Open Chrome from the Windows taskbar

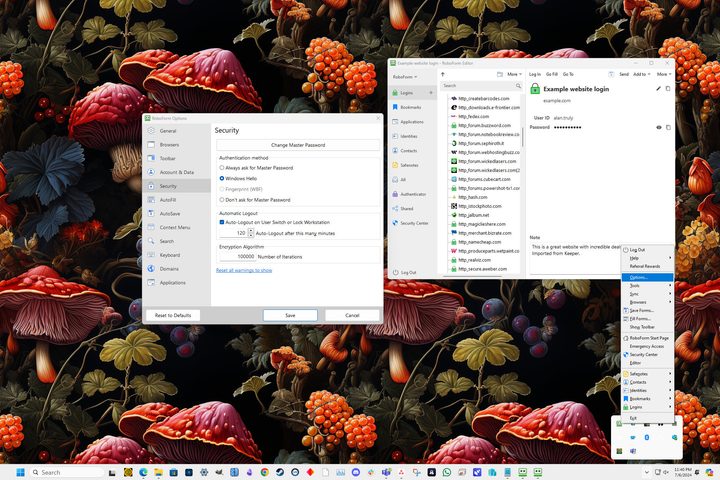(264, 472)
